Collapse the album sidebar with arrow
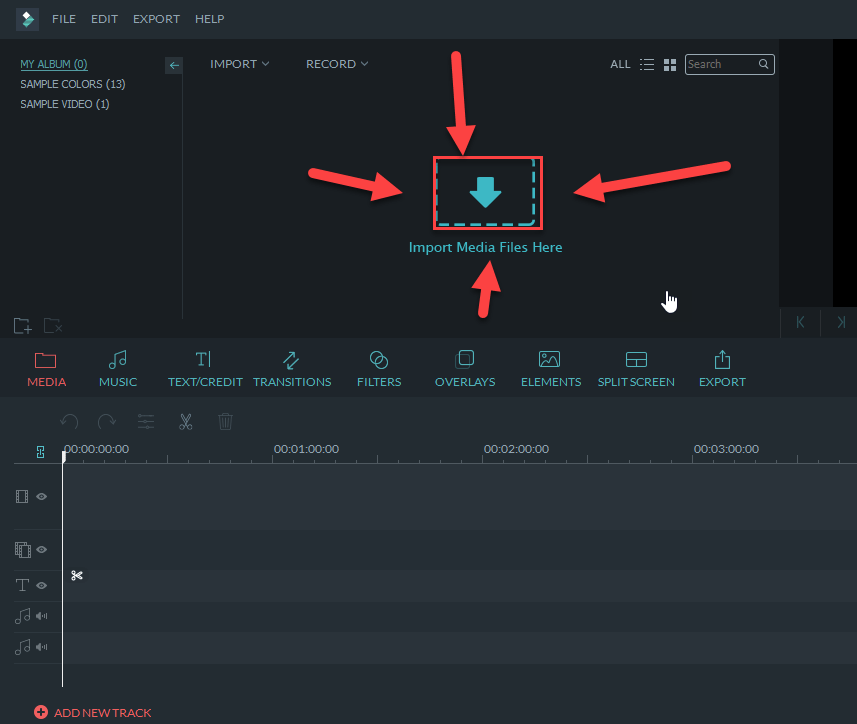 (174, 65)
